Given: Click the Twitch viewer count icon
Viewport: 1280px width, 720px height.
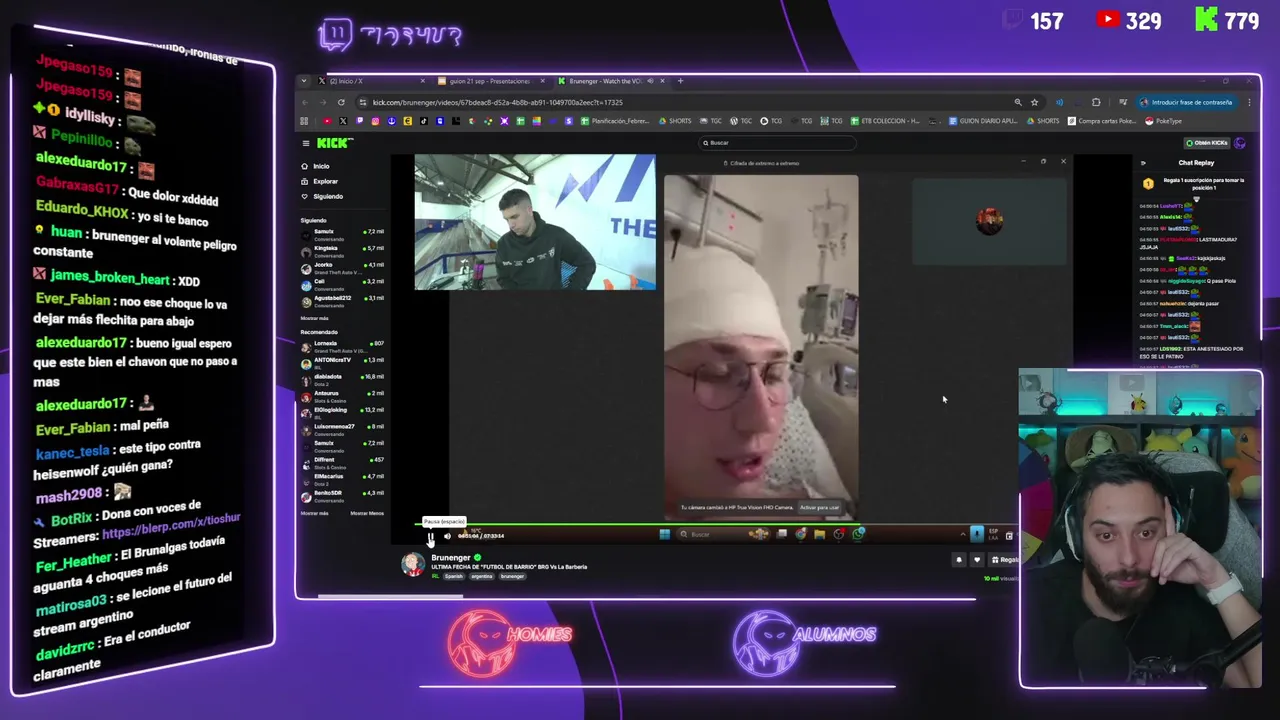Looking at the screenshot, I should (x=1012, y=19).
